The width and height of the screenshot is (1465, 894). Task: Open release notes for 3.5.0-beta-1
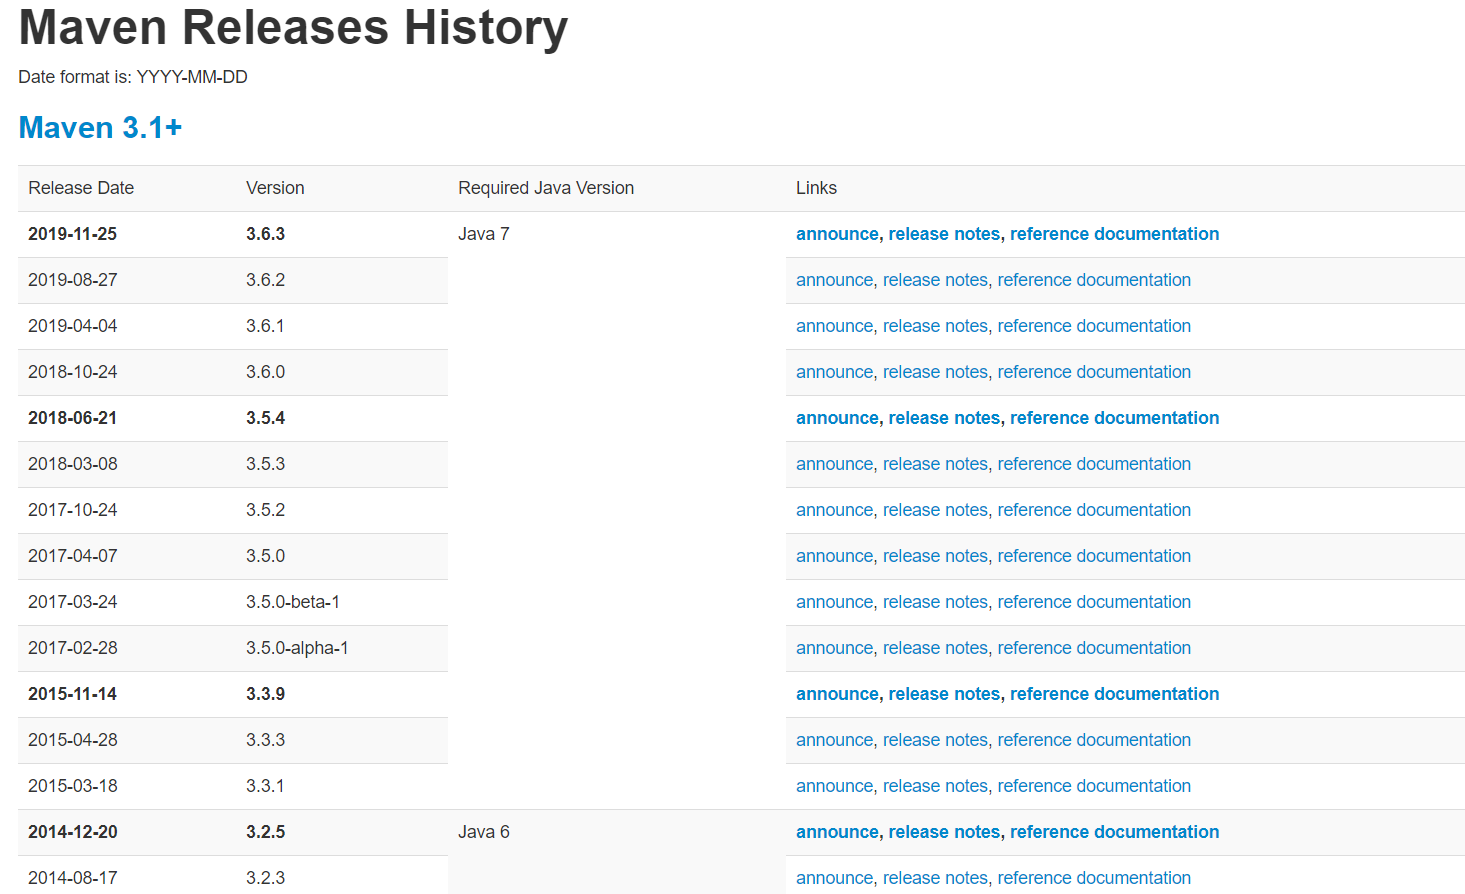pyautogui.click(x=935, y=602)
